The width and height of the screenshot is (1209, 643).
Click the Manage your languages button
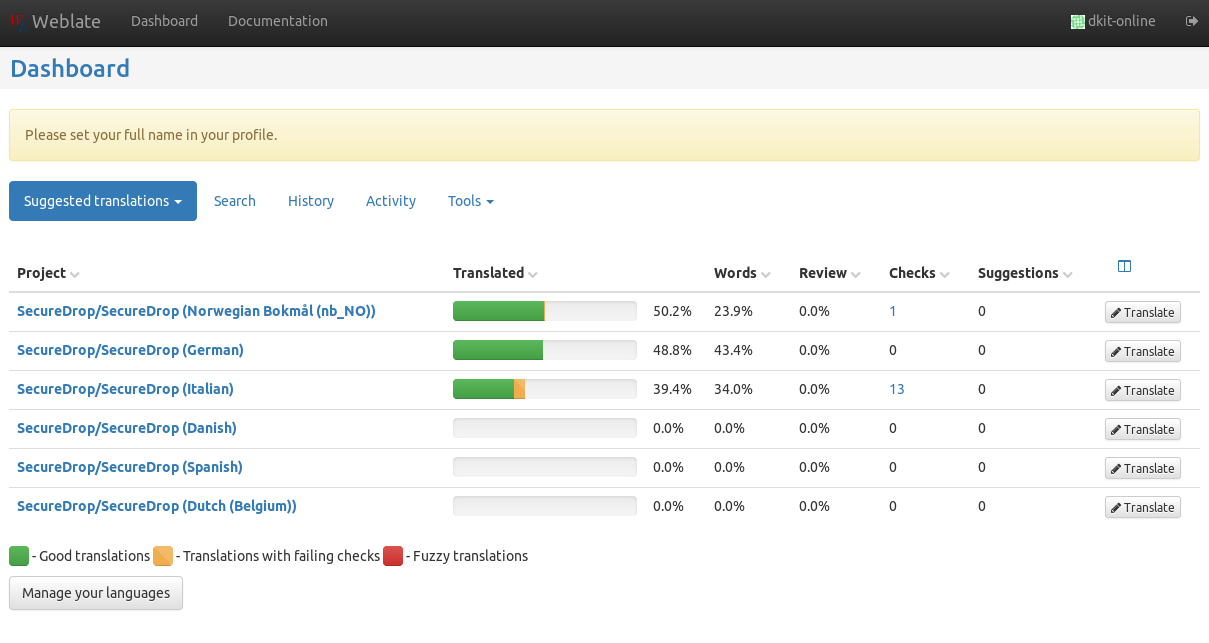pyautogui.click(x=96, y=593)
